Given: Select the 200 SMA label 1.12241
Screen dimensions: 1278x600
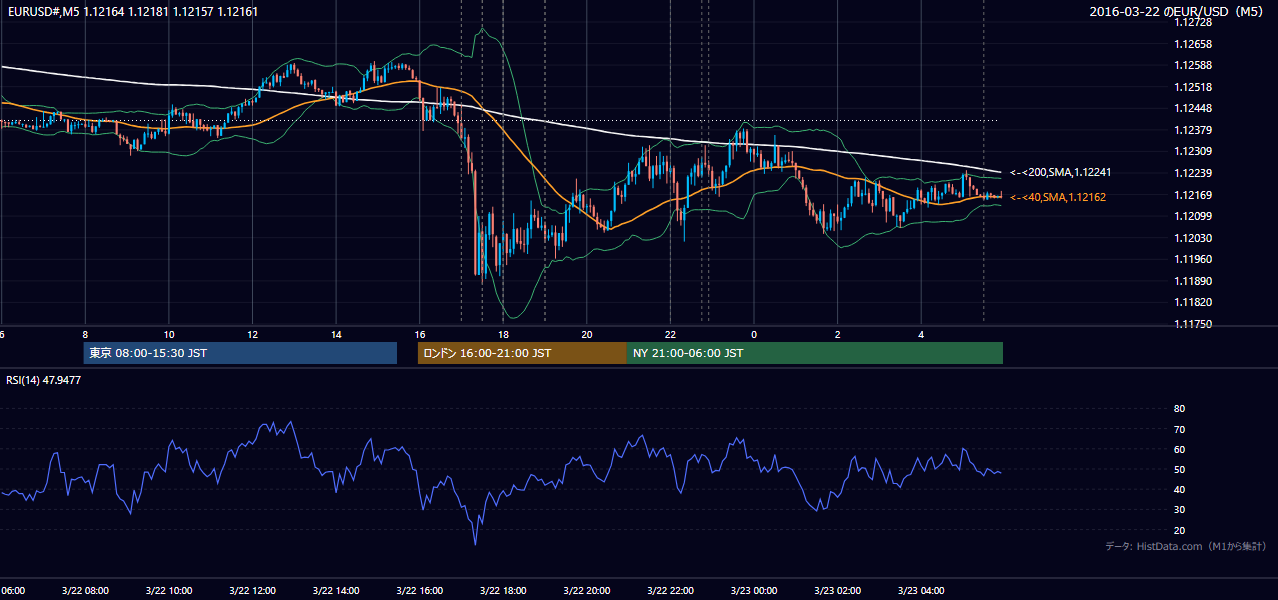Looking at the screenshot, I should coord(1060,172).
